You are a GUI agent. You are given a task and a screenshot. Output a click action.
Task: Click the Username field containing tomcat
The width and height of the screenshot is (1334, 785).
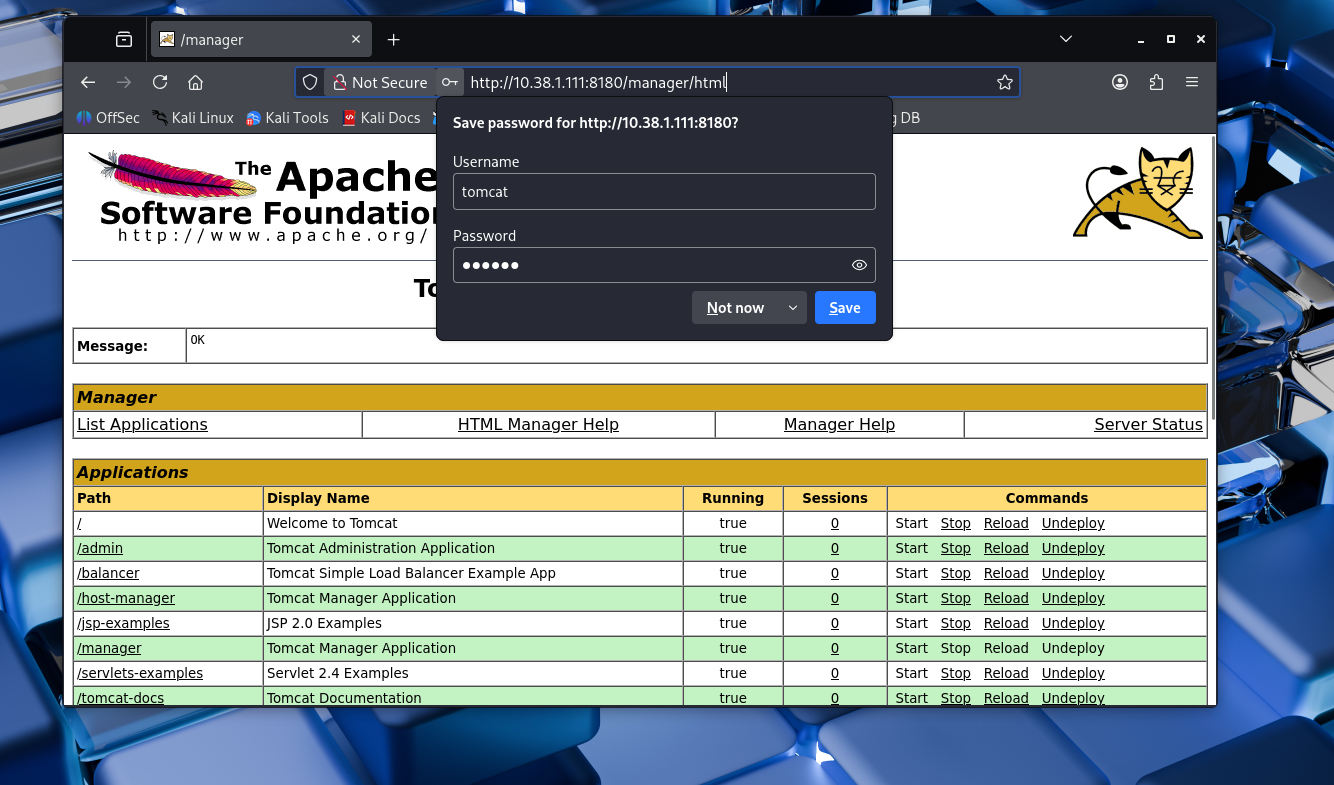coord(664,191)
